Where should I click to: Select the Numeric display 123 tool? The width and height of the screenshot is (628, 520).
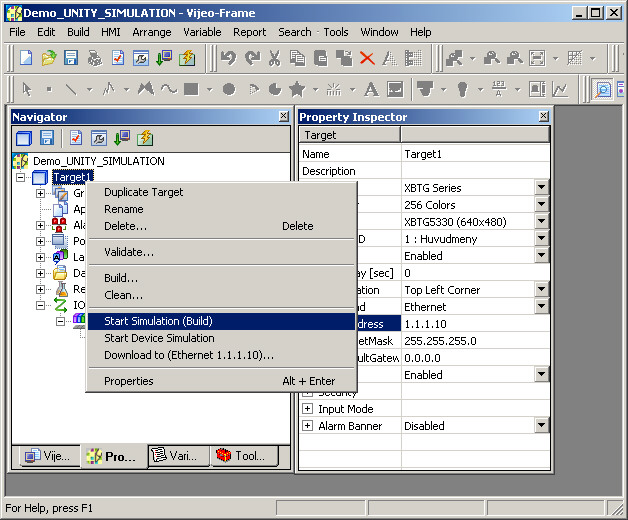pyautogui.click(x=499, y=89)
